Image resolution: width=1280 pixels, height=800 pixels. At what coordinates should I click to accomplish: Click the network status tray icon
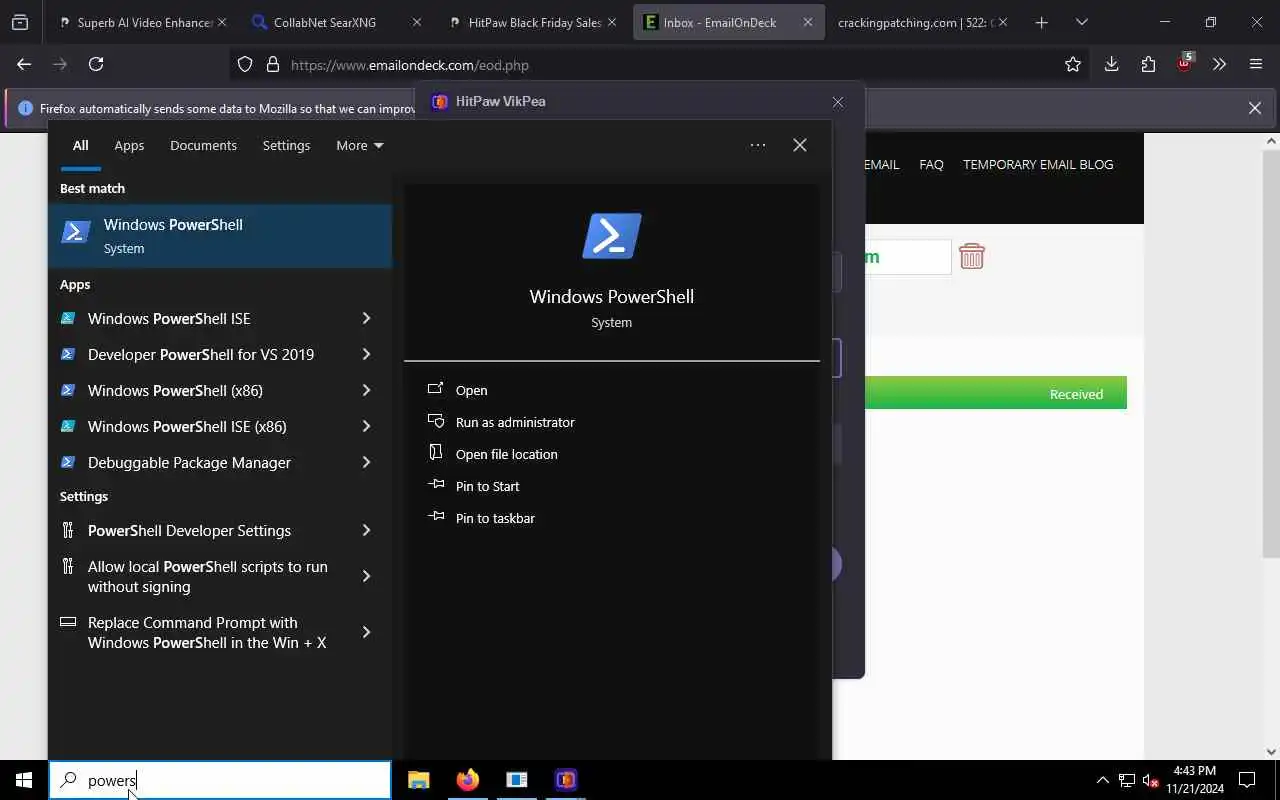1127,780
